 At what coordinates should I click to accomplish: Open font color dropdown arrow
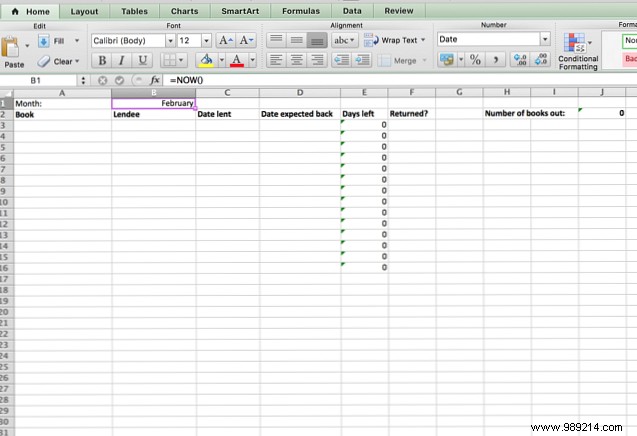(252, 61)
